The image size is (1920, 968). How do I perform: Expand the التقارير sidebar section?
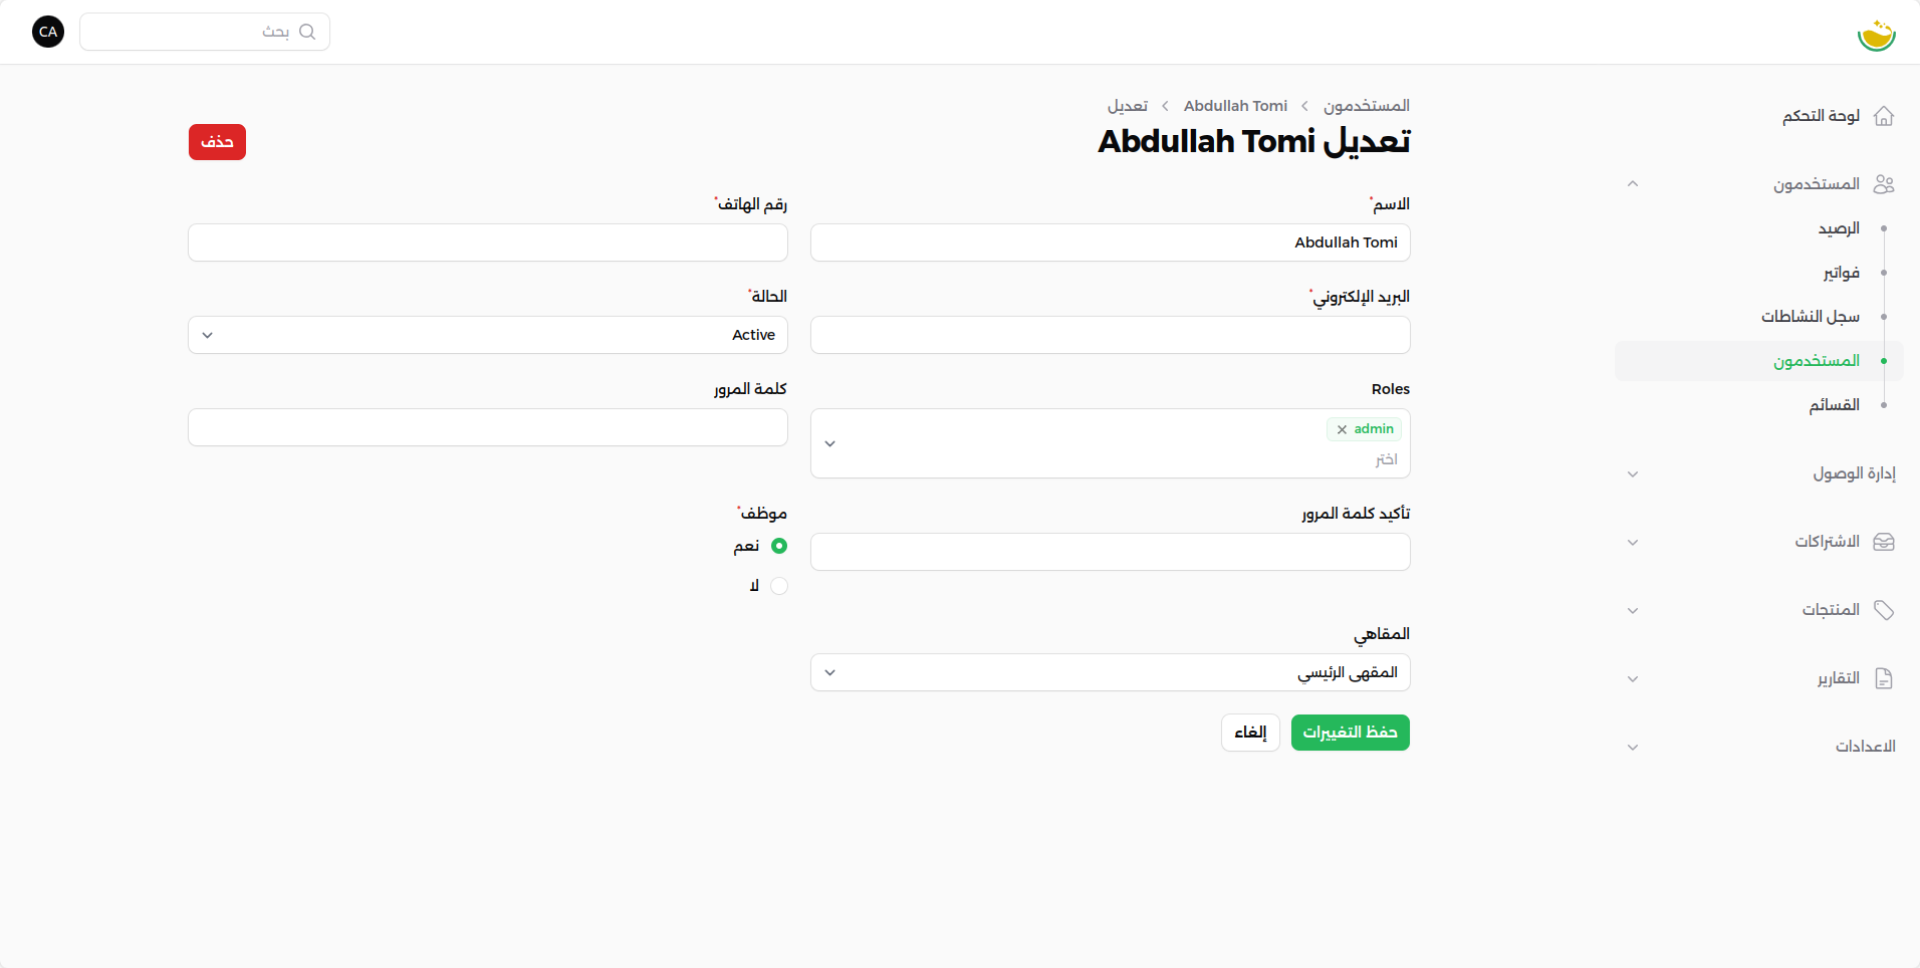(1633, 679)
